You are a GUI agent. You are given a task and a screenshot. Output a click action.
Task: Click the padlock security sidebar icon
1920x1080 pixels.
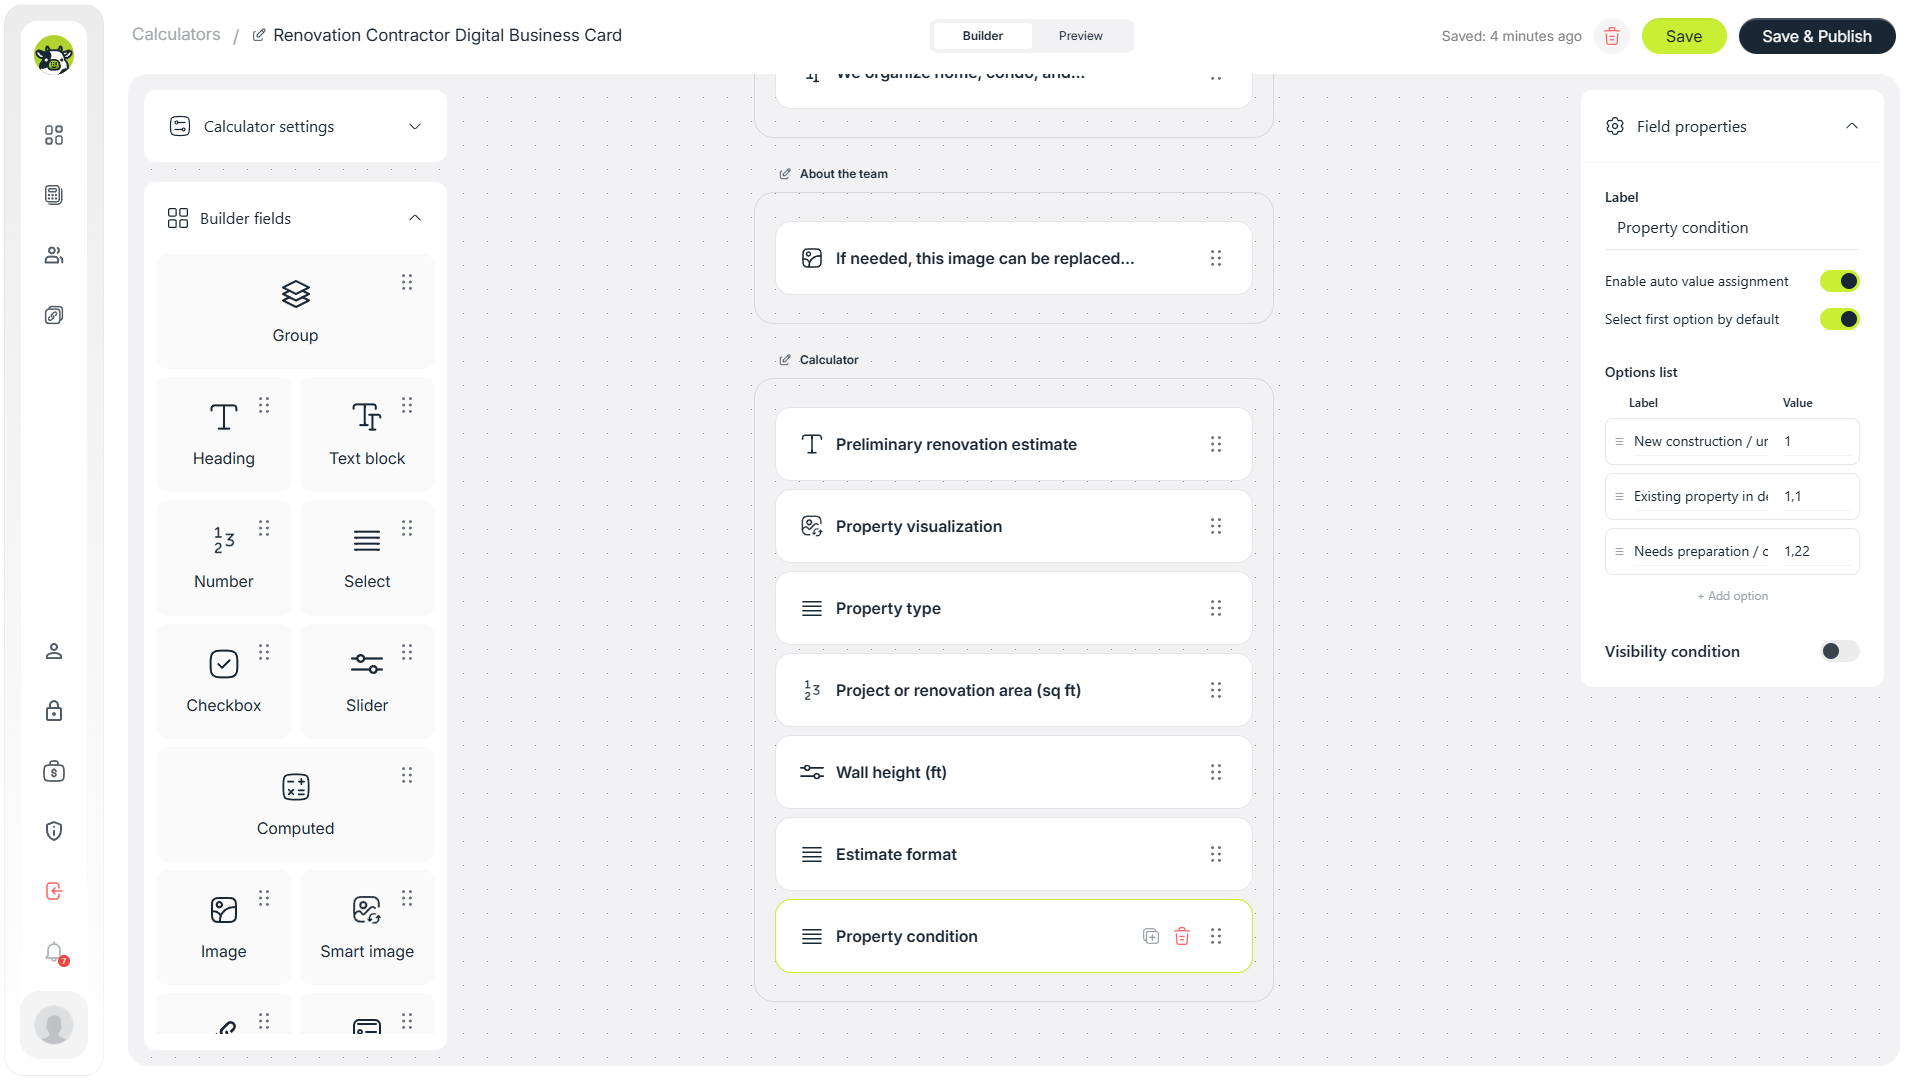click(x=54, y=711)
